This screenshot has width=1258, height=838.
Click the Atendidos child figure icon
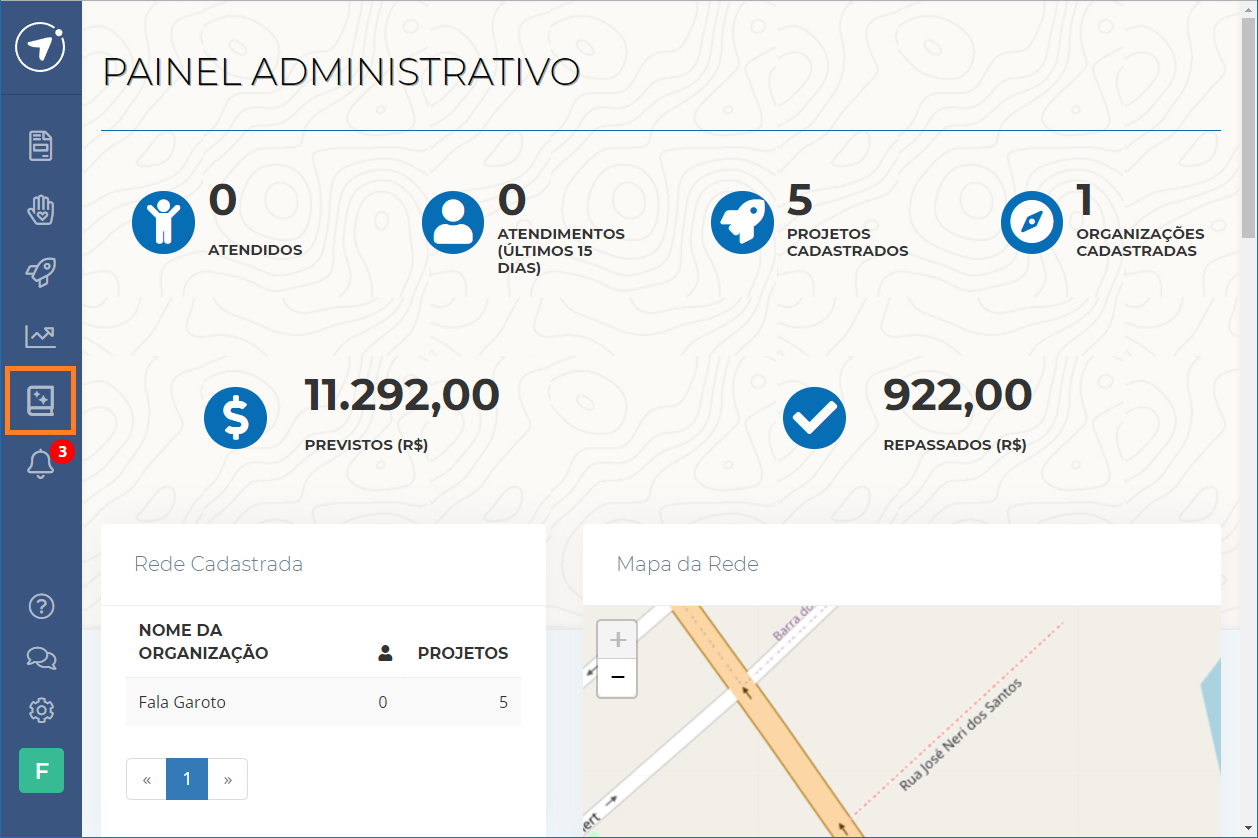coord(163,222)
